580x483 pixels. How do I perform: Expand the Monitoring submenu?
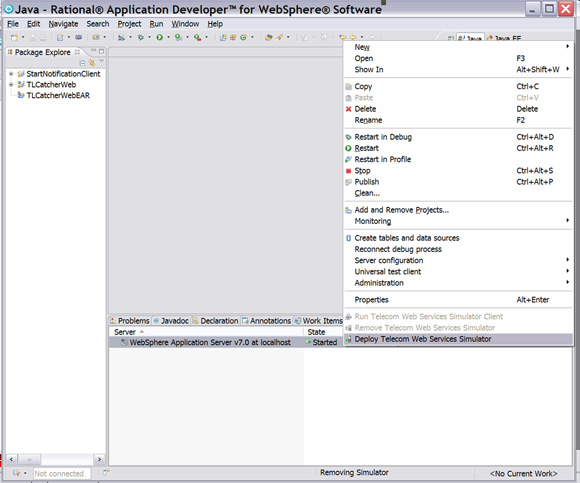[x=459, y=221]
